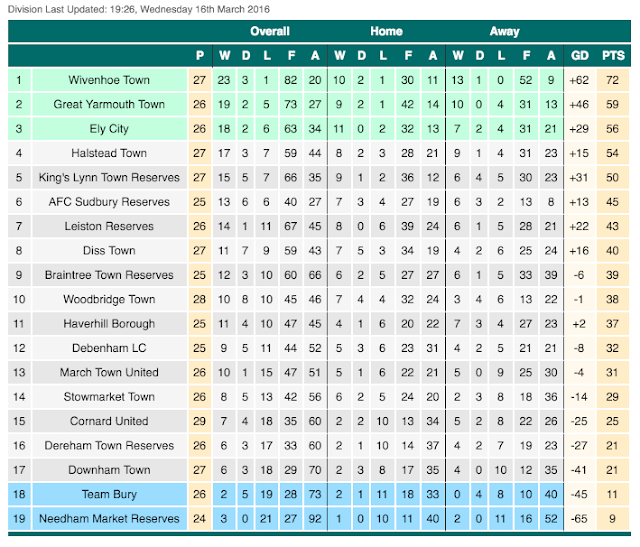Click Diss Town's +16 goal difference
The width and height of the screenshot is (640, 547).
(x=579, y=251)
